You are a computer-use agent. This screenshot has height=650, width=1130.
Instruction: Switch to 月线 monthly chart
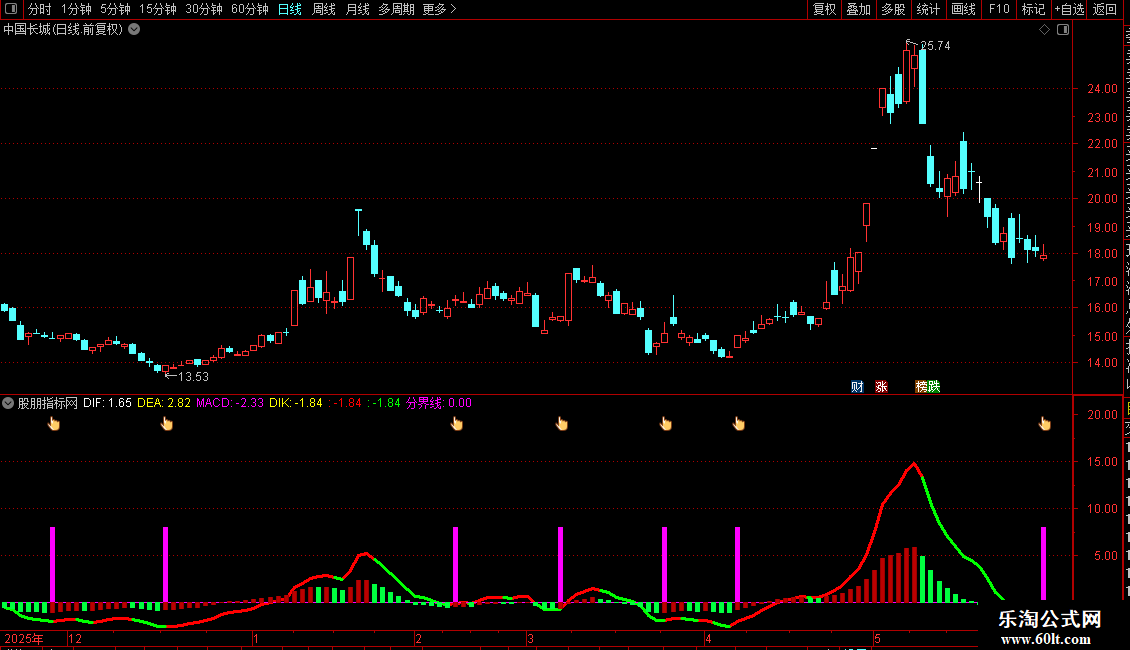click(x=357, y=9)
